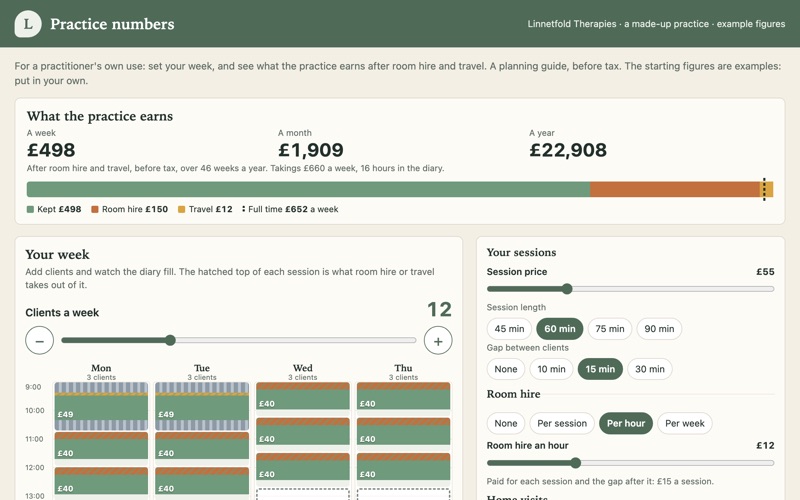Click the green Kept segment of earnings bar
Screen dimensions: 800x500
point(308,189)
